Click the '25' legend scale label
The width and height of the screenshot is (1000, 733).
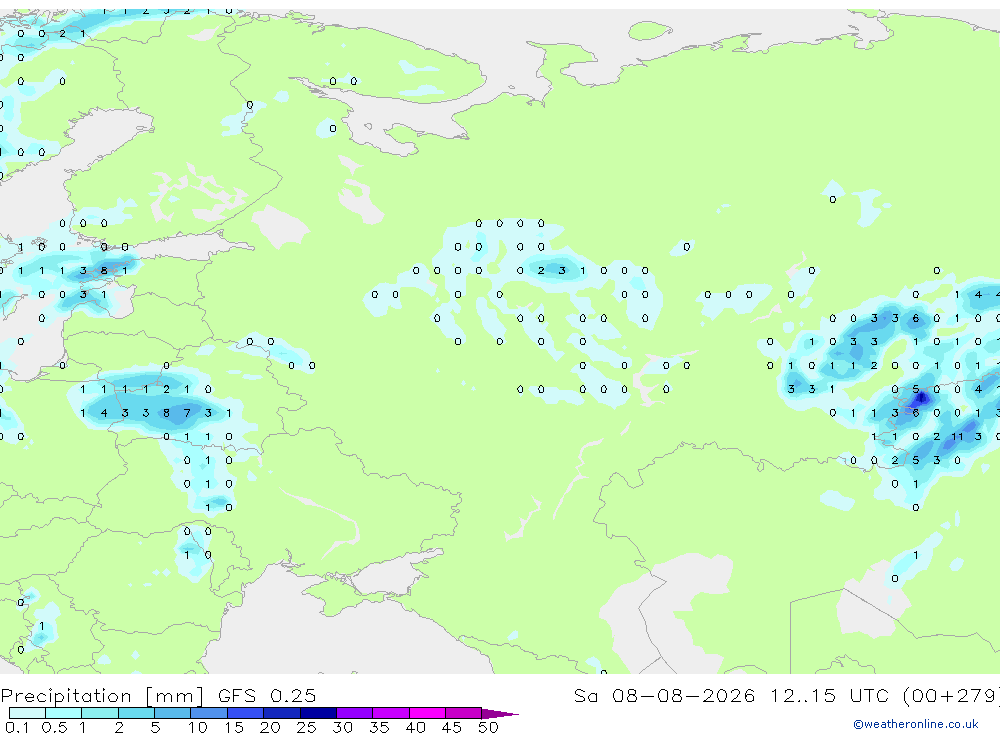306,727
